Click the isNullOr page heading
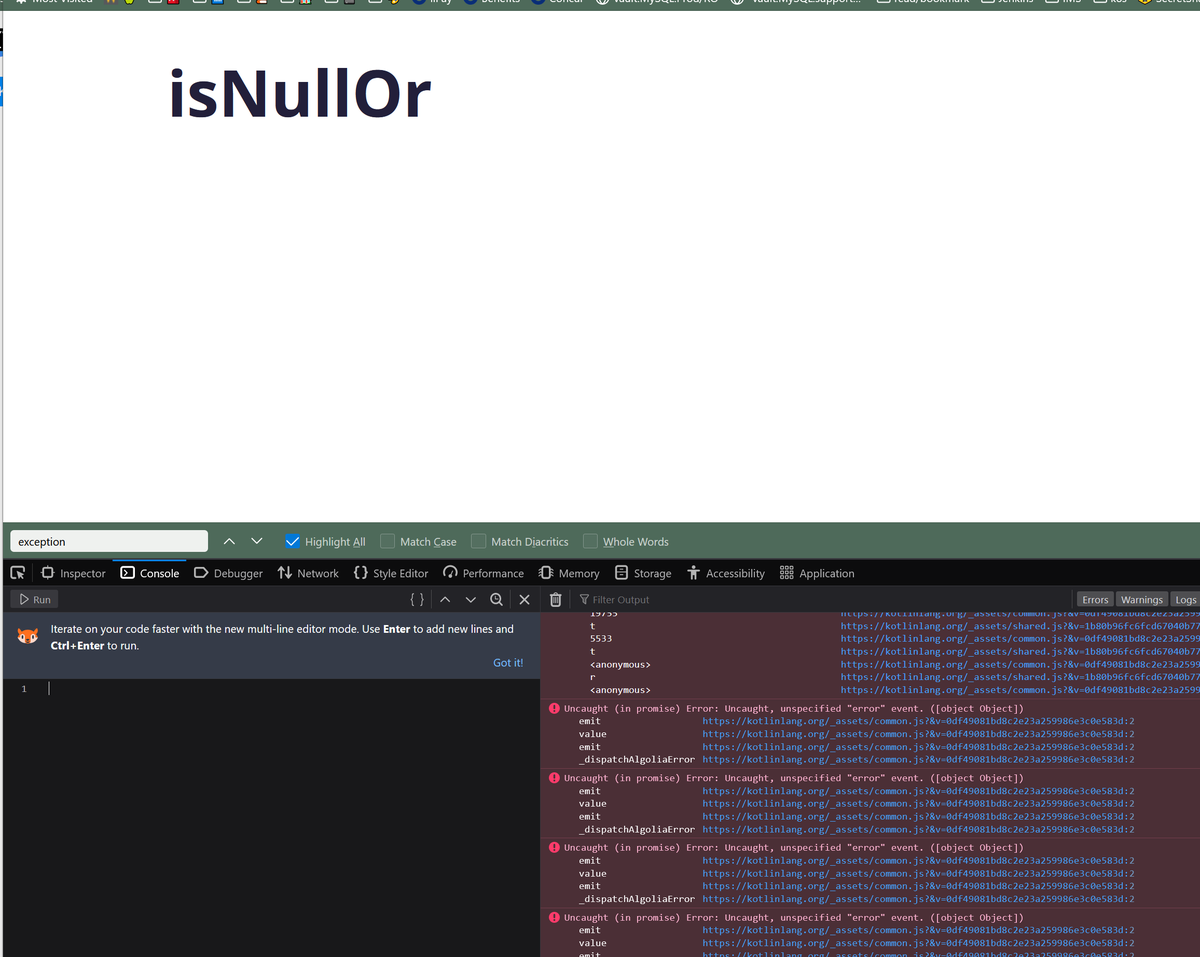This screenshot has height=957, width=1200. pos(300,95)
